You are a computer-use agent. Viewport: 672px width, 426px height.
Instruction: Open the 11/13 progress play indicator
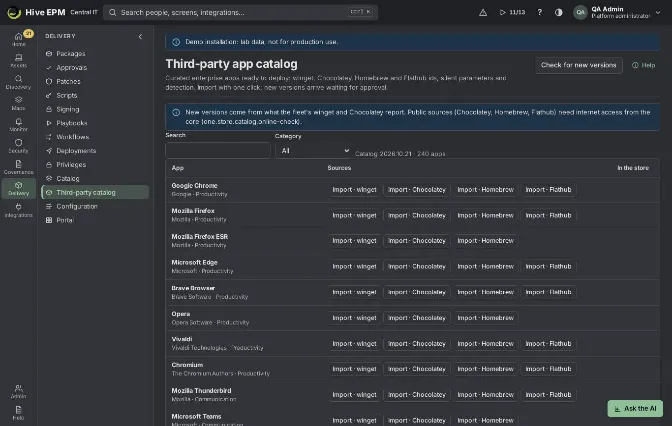coord(512,12)
